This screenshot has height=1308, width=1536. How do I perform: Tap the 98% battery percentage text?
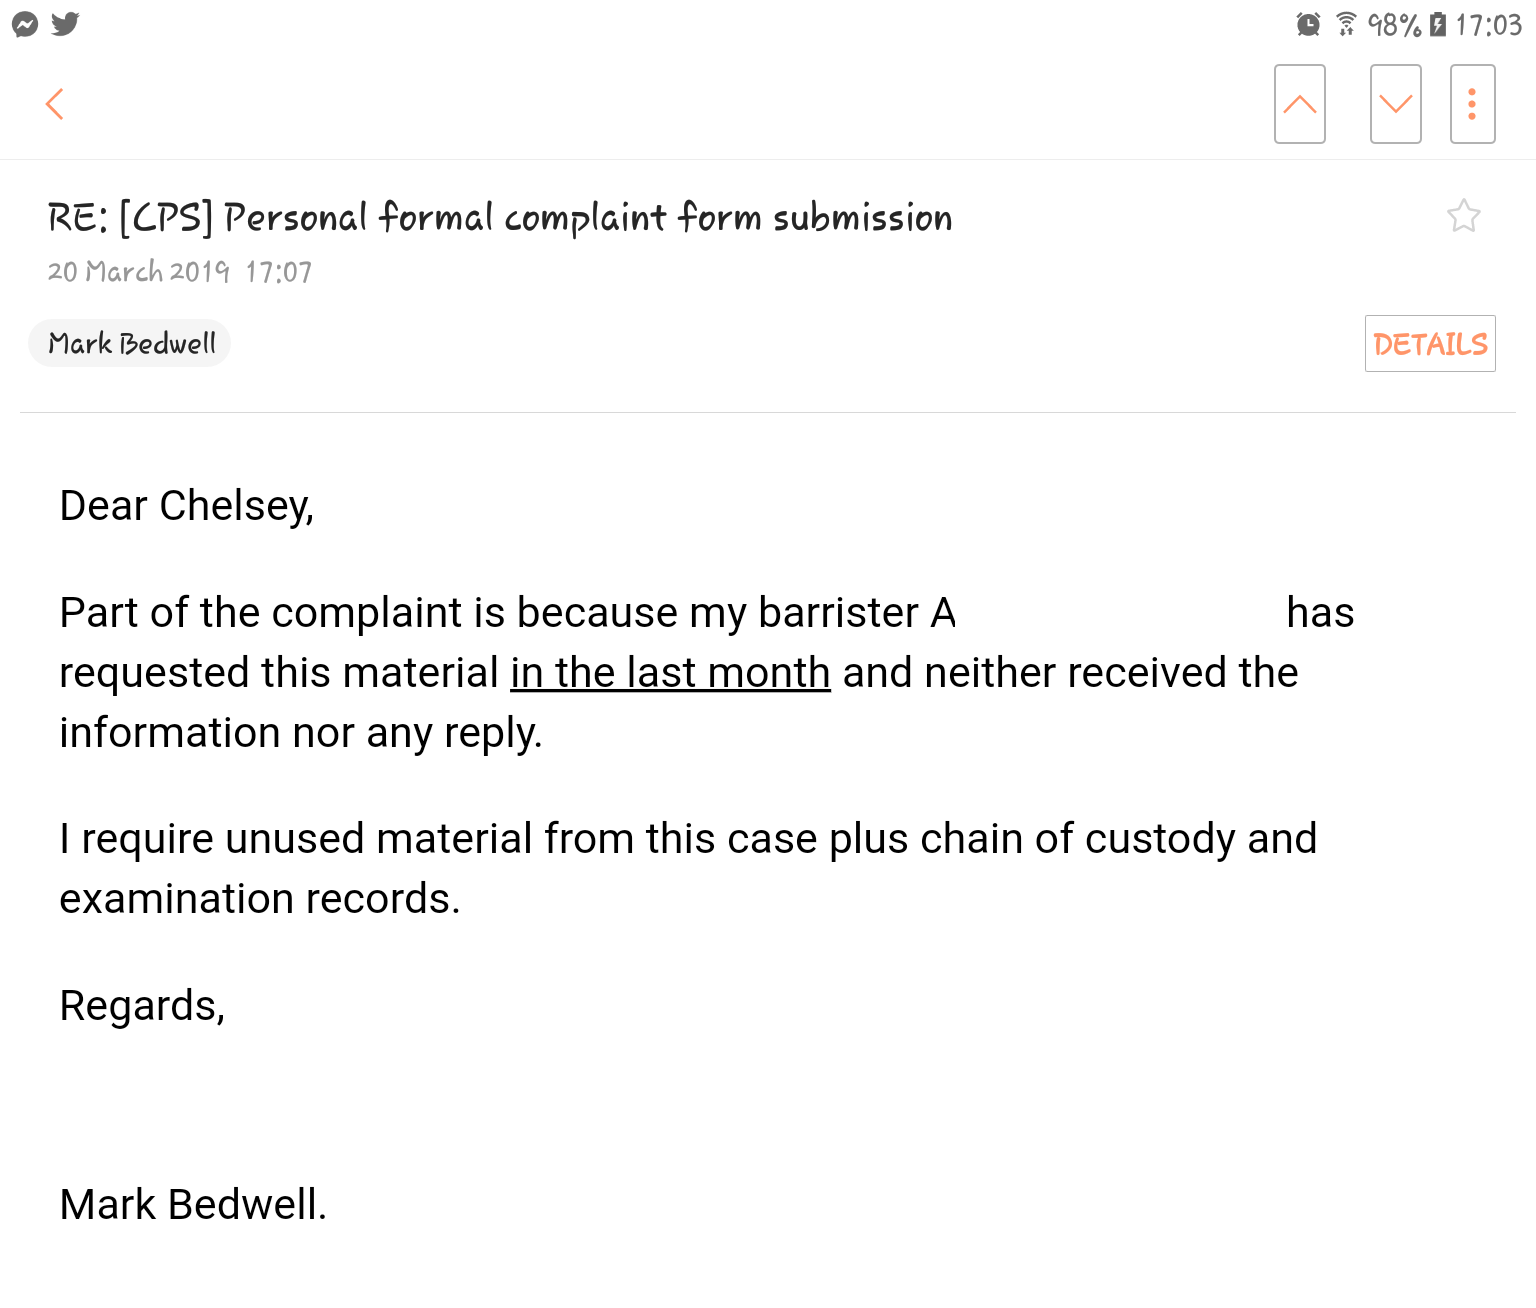pos(1394,25)
